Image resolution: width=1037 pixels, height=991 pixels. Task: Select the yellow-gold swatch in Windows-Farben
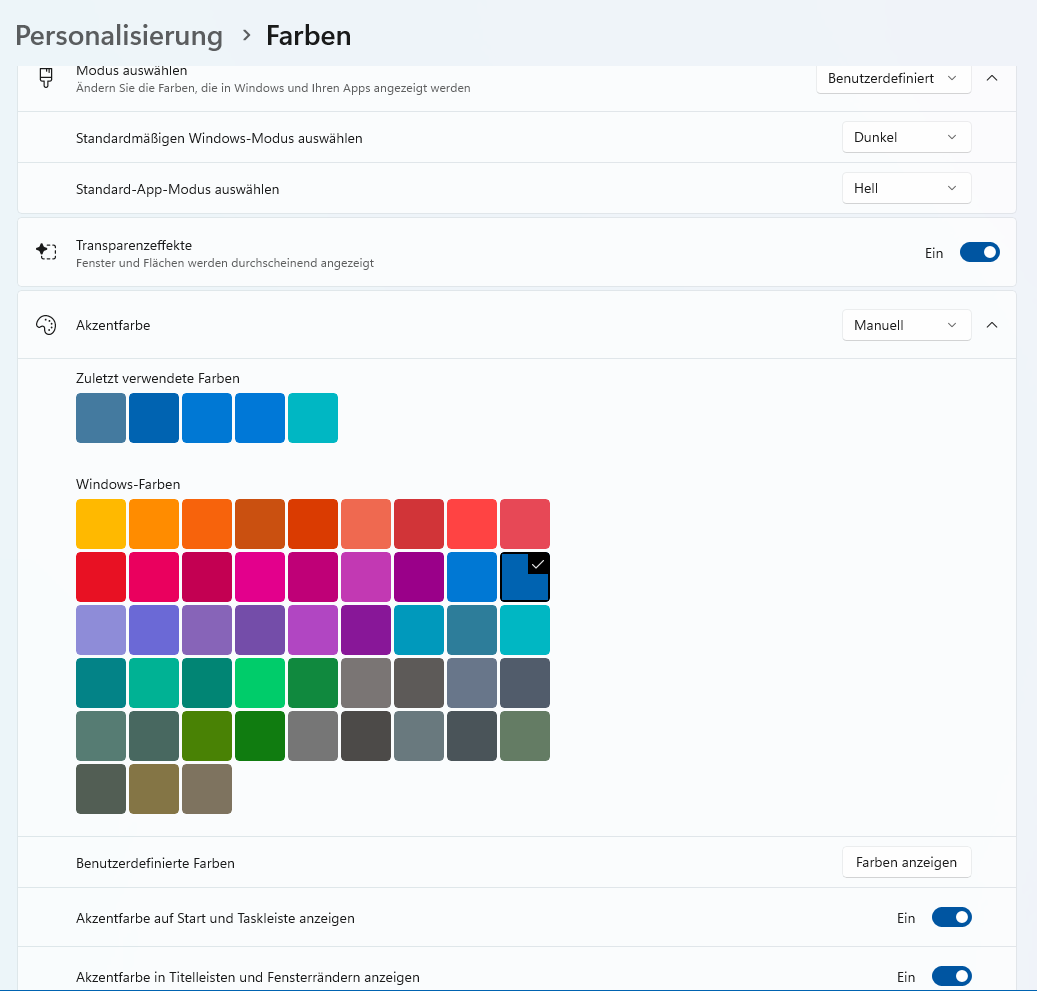101,524
